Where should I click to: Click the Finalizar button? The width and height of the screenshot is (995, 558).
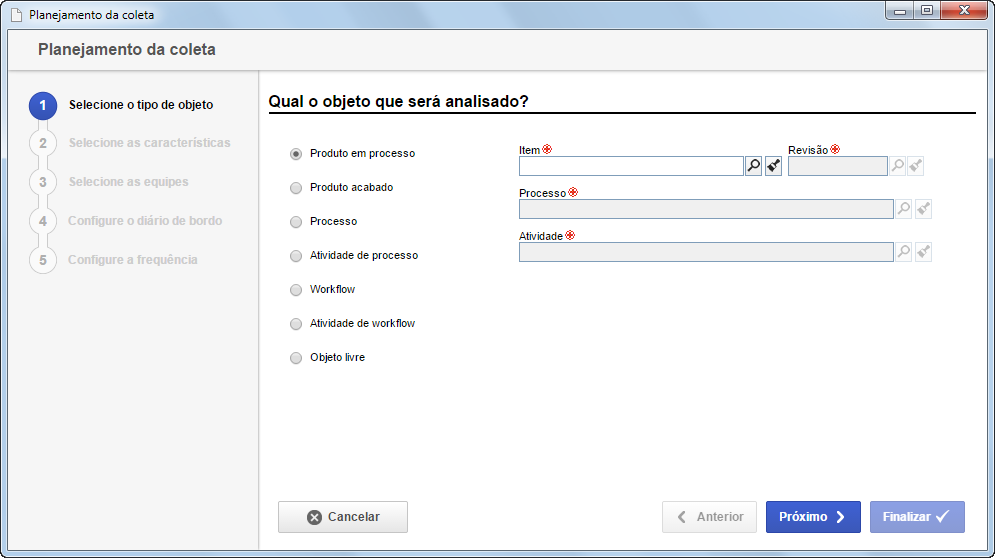(917, 517)
